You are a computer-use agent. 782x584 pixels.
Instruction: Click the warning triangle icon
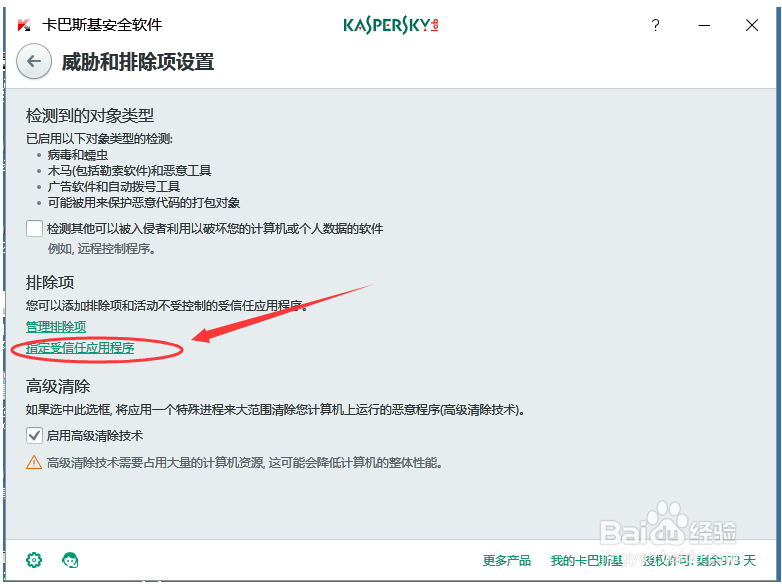(x=34, y=462)
